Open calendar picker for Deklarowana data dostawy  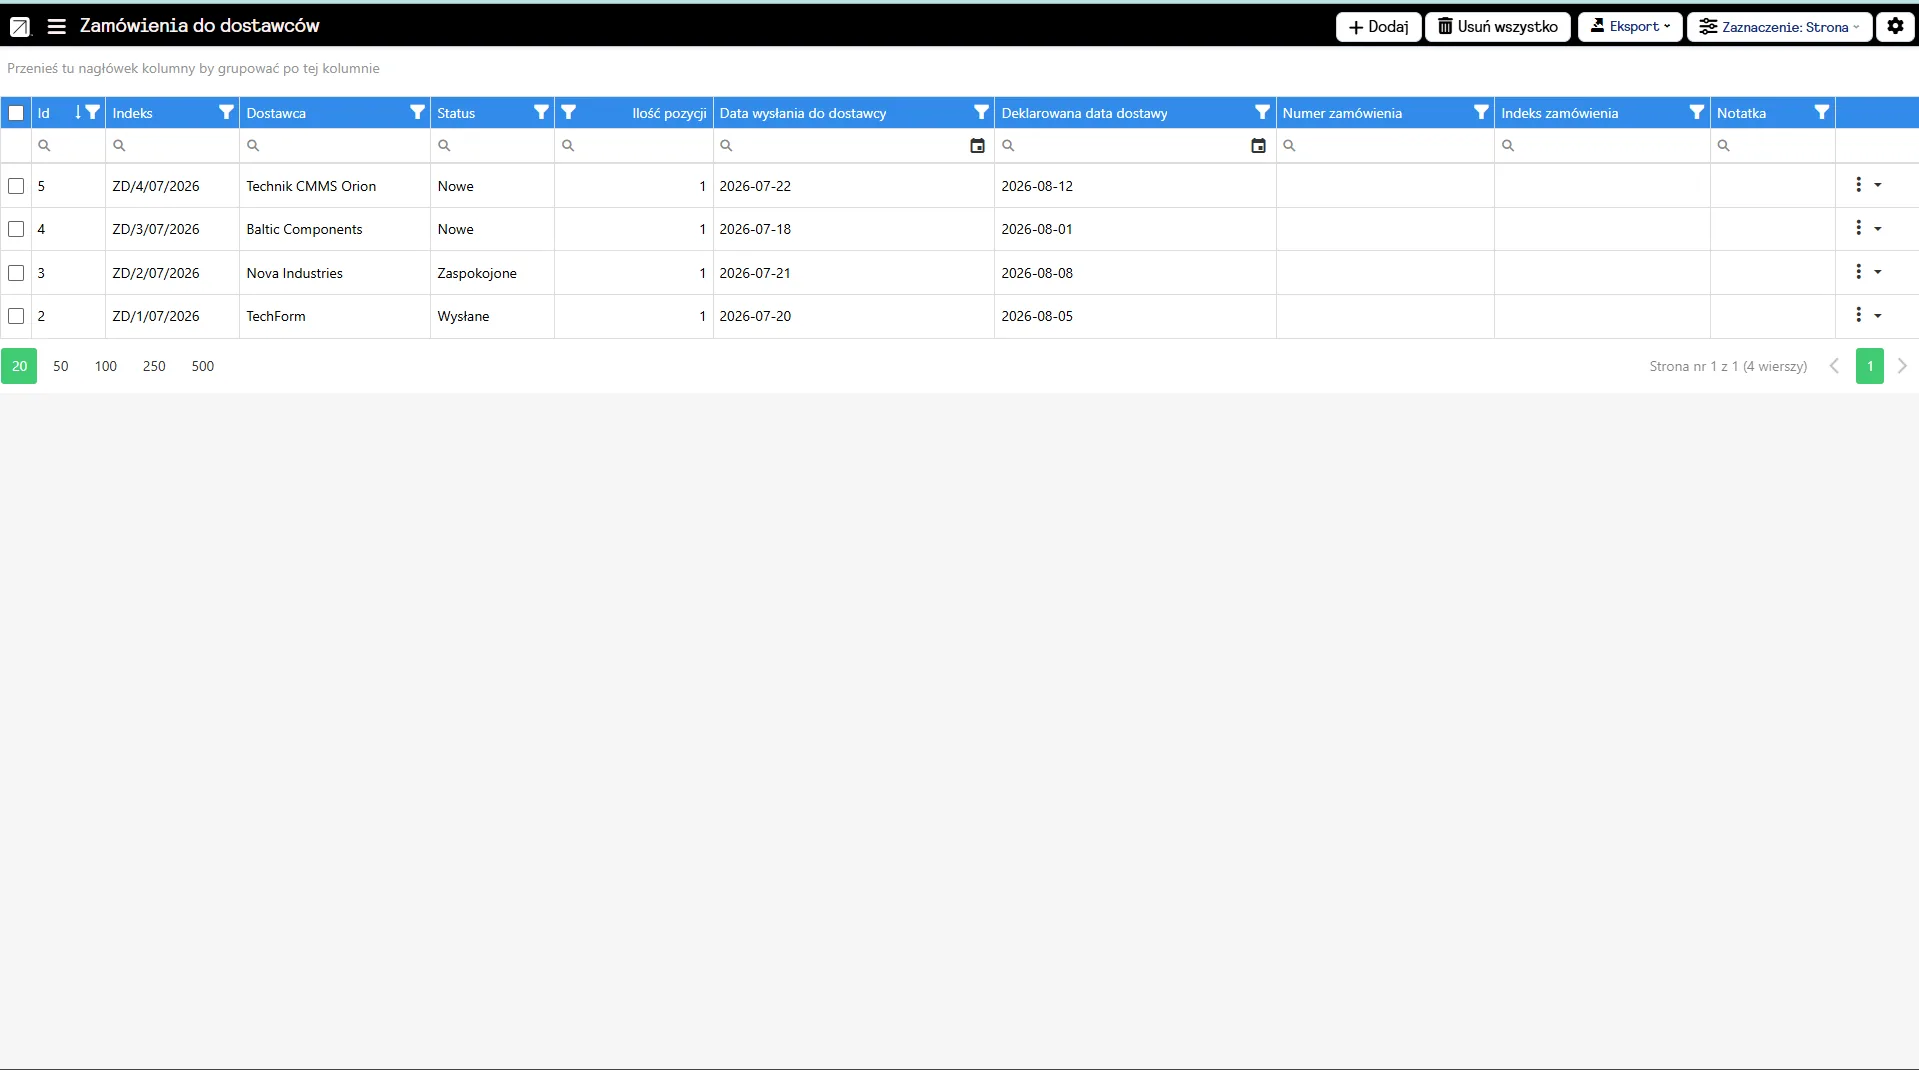(x=1258, y=146)
